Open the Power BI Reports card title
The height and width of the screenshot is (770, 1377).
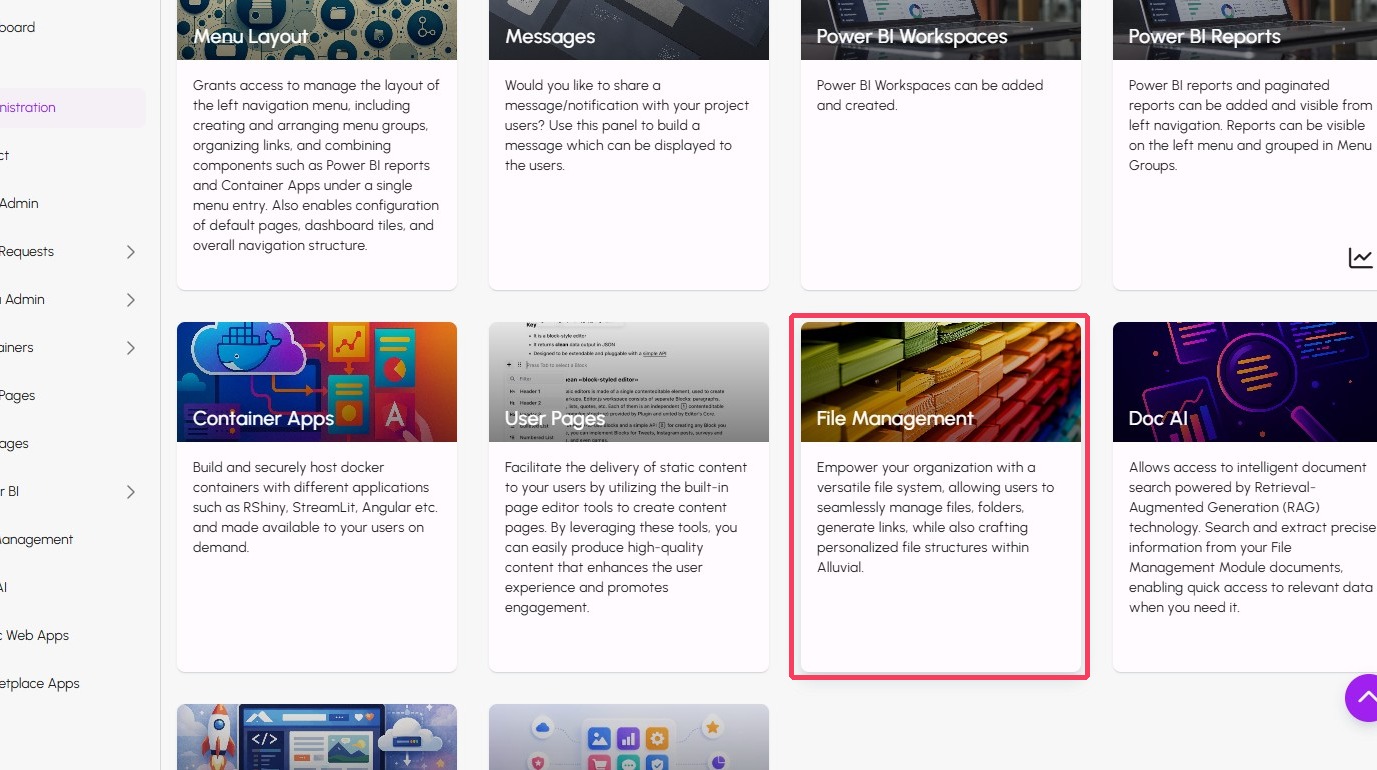coord(1205,37)
